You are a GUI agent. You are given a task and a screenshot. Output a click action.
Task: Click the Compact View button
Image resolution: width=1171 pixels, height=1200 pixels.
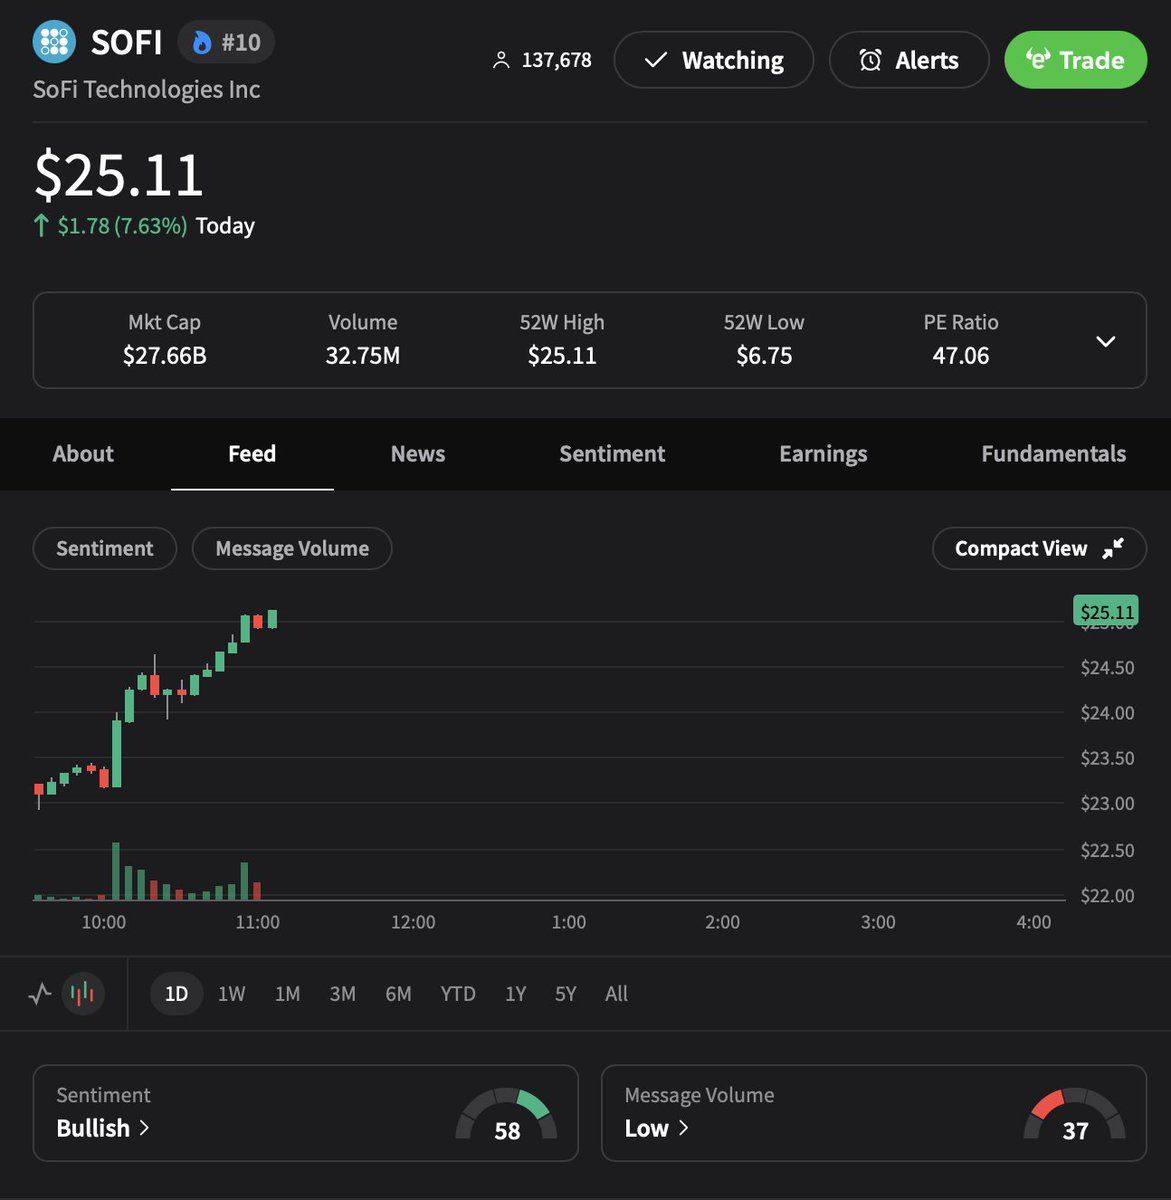tap(1039, 548)
